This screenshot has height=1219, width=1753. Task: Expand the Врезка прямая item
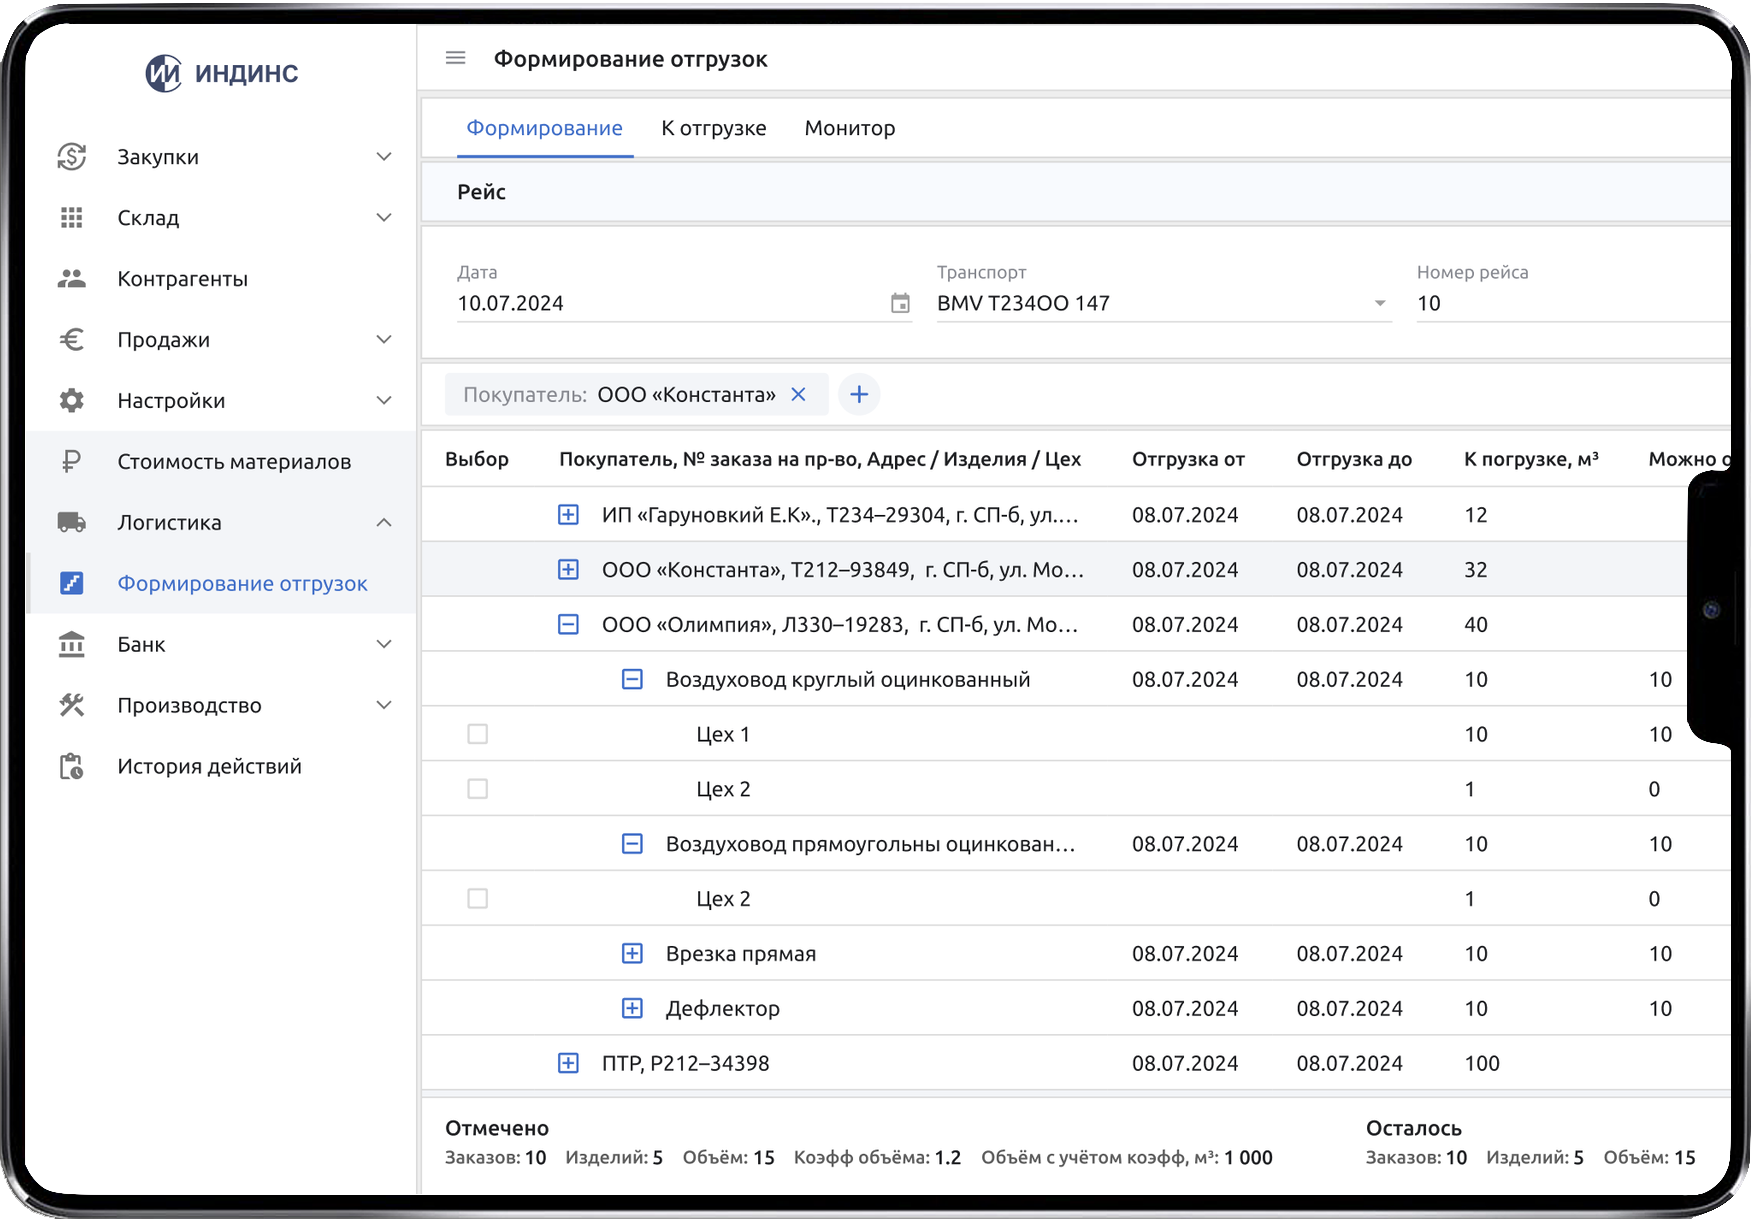[x=632, y=954]
